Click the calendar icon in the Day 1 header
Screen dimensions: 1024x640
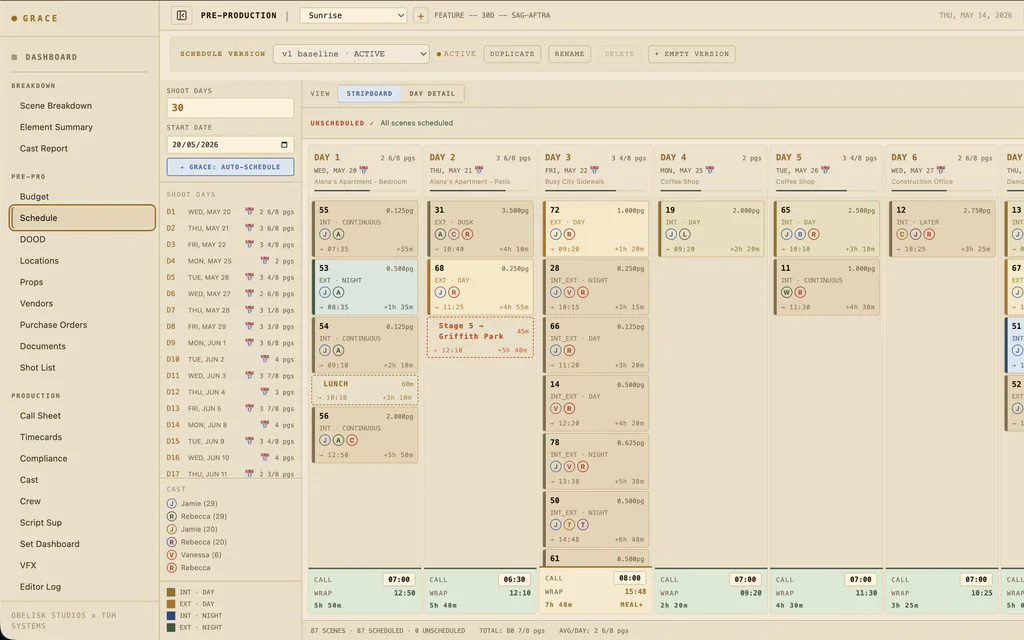click(x=364, y=170)
